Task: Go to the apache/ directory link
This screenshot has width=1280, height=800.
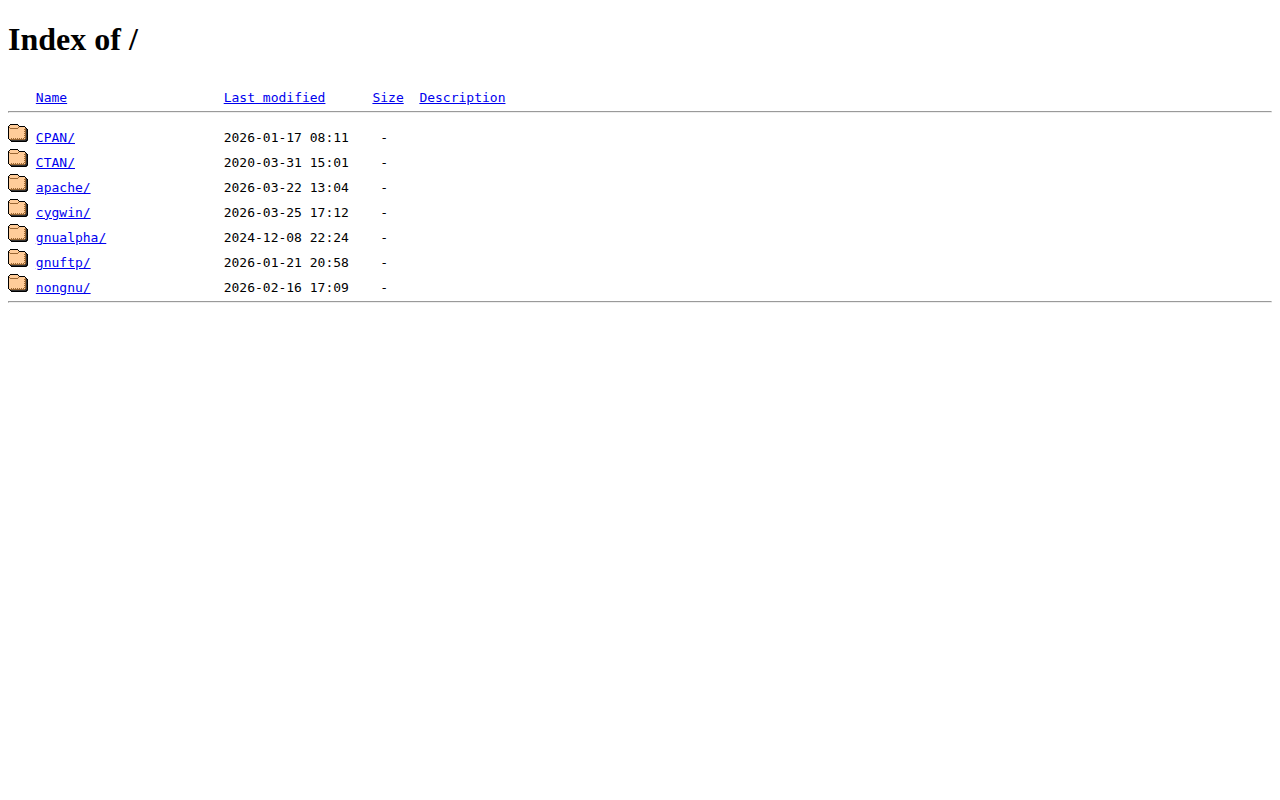Action: [x=63, y=188]
